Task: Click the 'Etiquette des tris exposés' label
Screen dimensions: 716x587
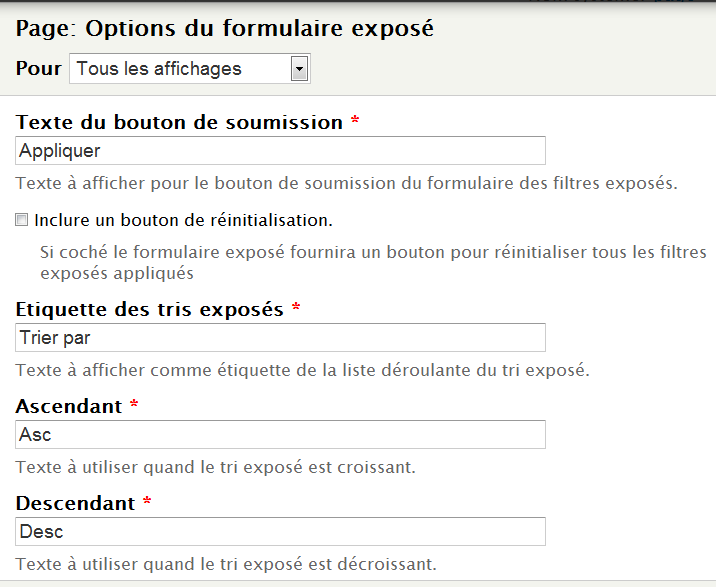Action: 150,309
